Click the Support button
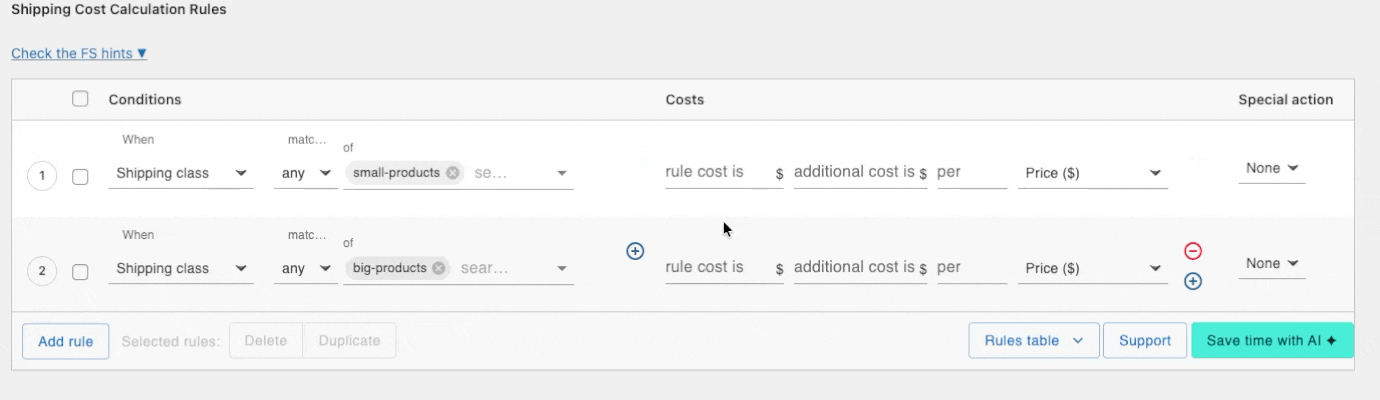The height and width of the screenshot is (400, 1380). click(x=1145, y=341)
